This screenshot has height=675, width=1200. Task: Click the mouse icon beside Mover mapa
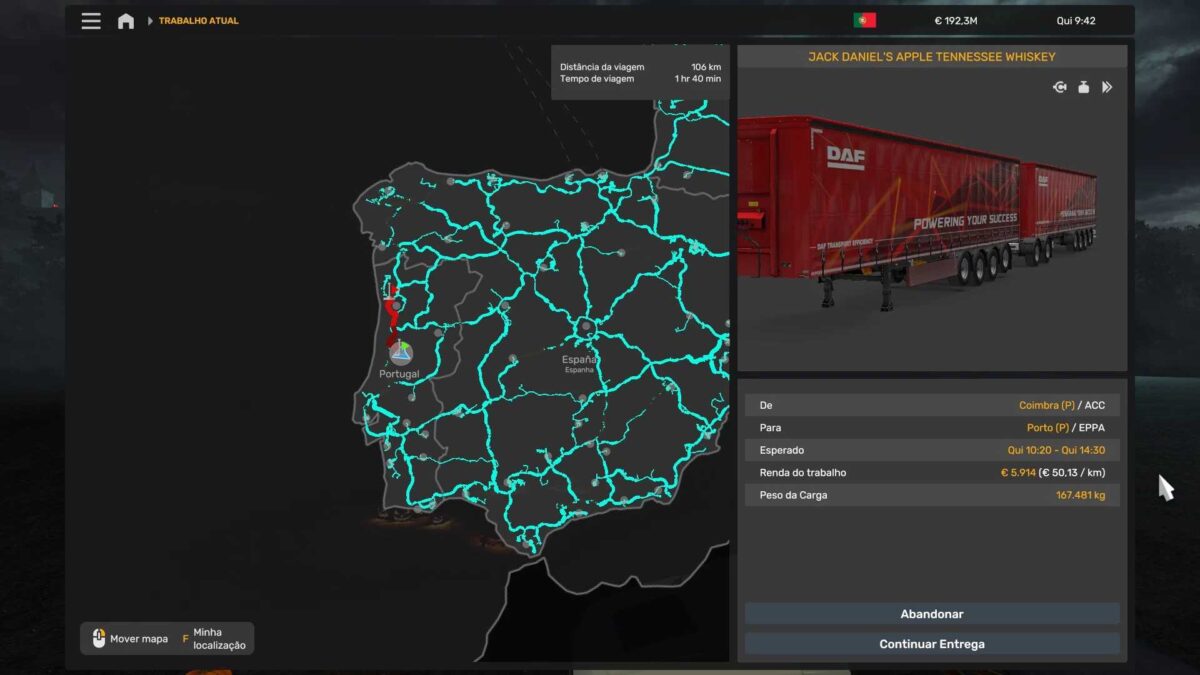98,639
